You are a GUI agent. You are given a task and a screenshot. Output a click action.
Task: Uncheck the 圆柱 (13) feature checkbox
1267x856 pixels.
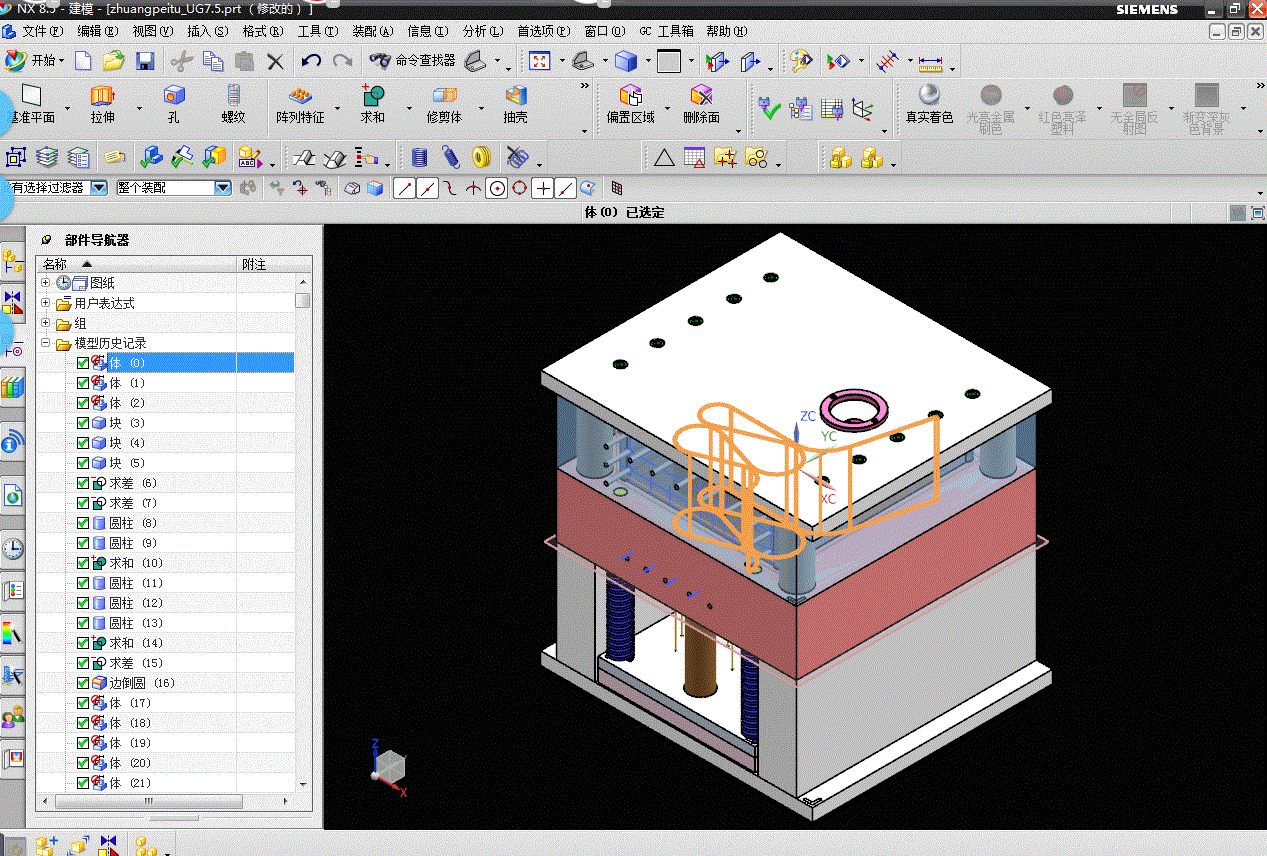tap(83, 623)
